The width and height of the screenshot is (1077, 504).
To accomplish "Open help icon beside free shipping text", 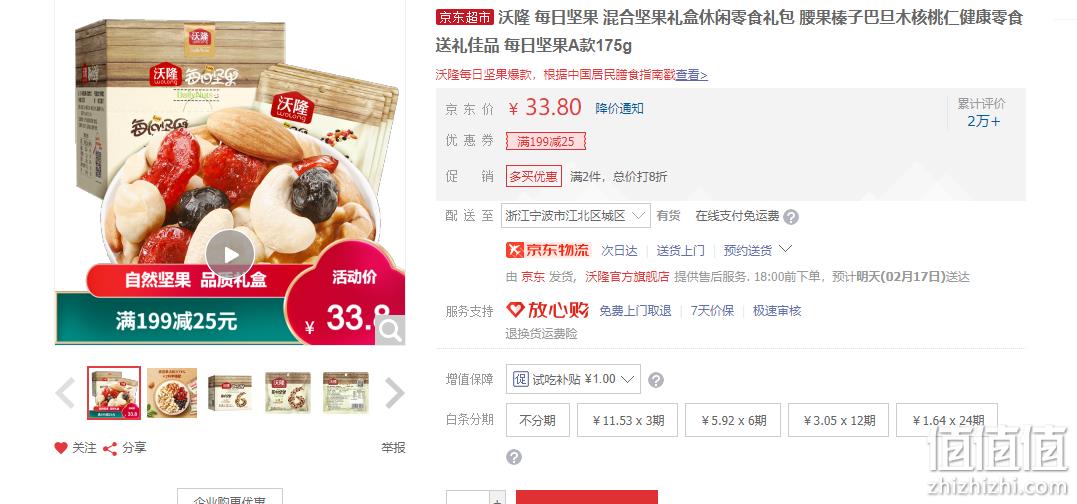I will [x=791, y=217].
